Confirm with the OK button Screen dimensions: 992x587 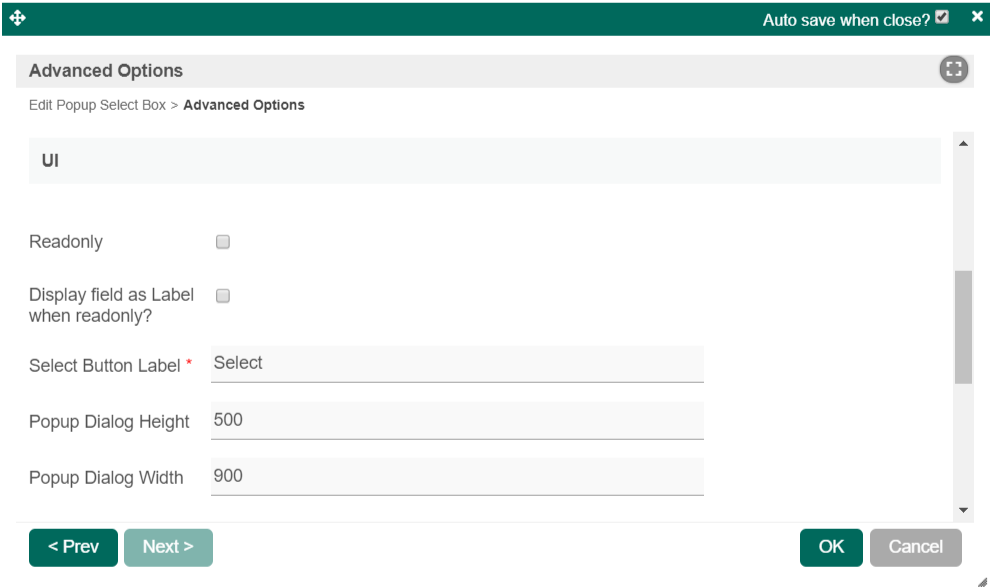[831, 547]
